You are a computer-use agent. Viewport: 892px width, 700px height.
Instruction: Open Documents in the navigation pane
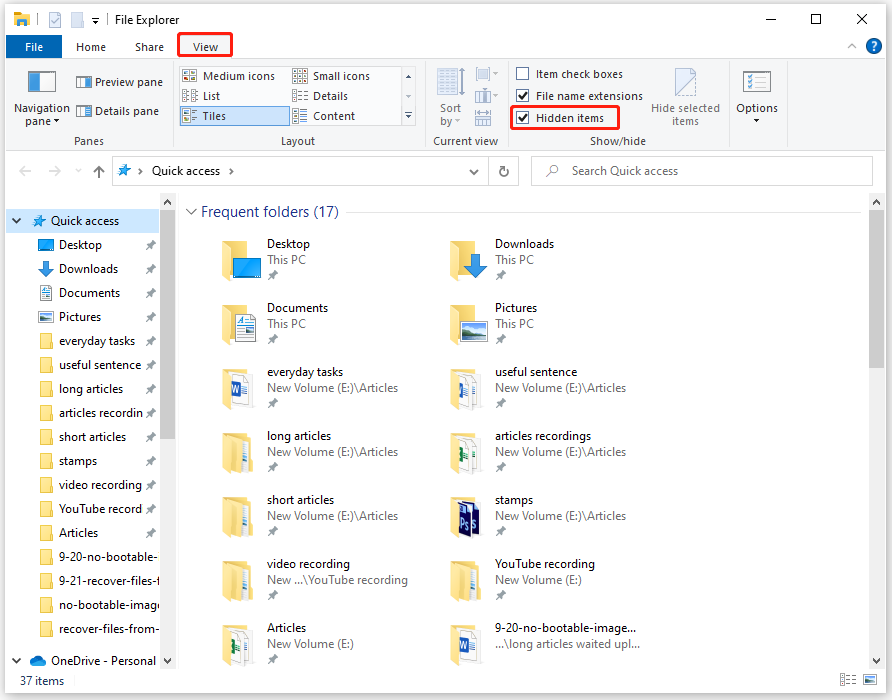pyautogui.click(x=89, y=293)
